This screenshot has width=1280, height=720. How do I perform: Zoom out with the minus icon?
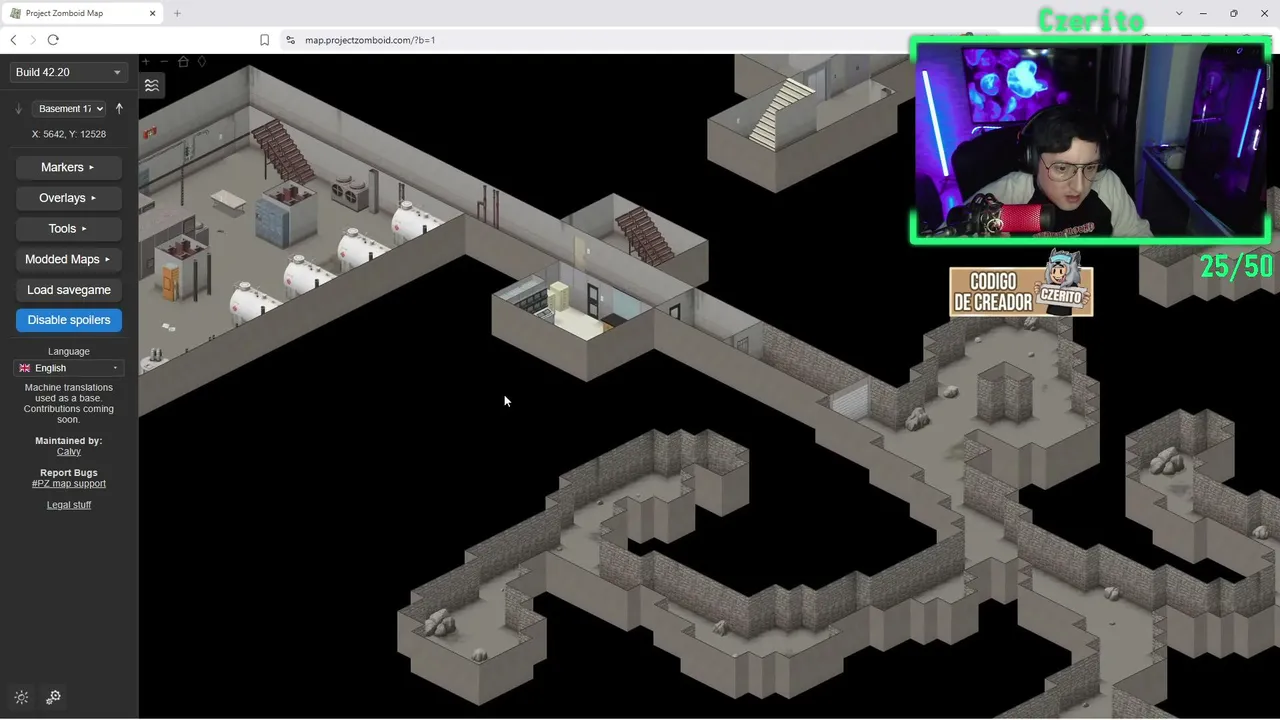165,62
